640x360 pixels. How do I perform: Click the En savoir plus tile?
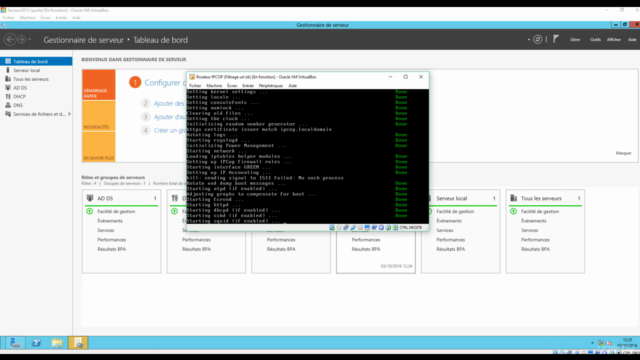pyautogui.click(x=99, y=147)
